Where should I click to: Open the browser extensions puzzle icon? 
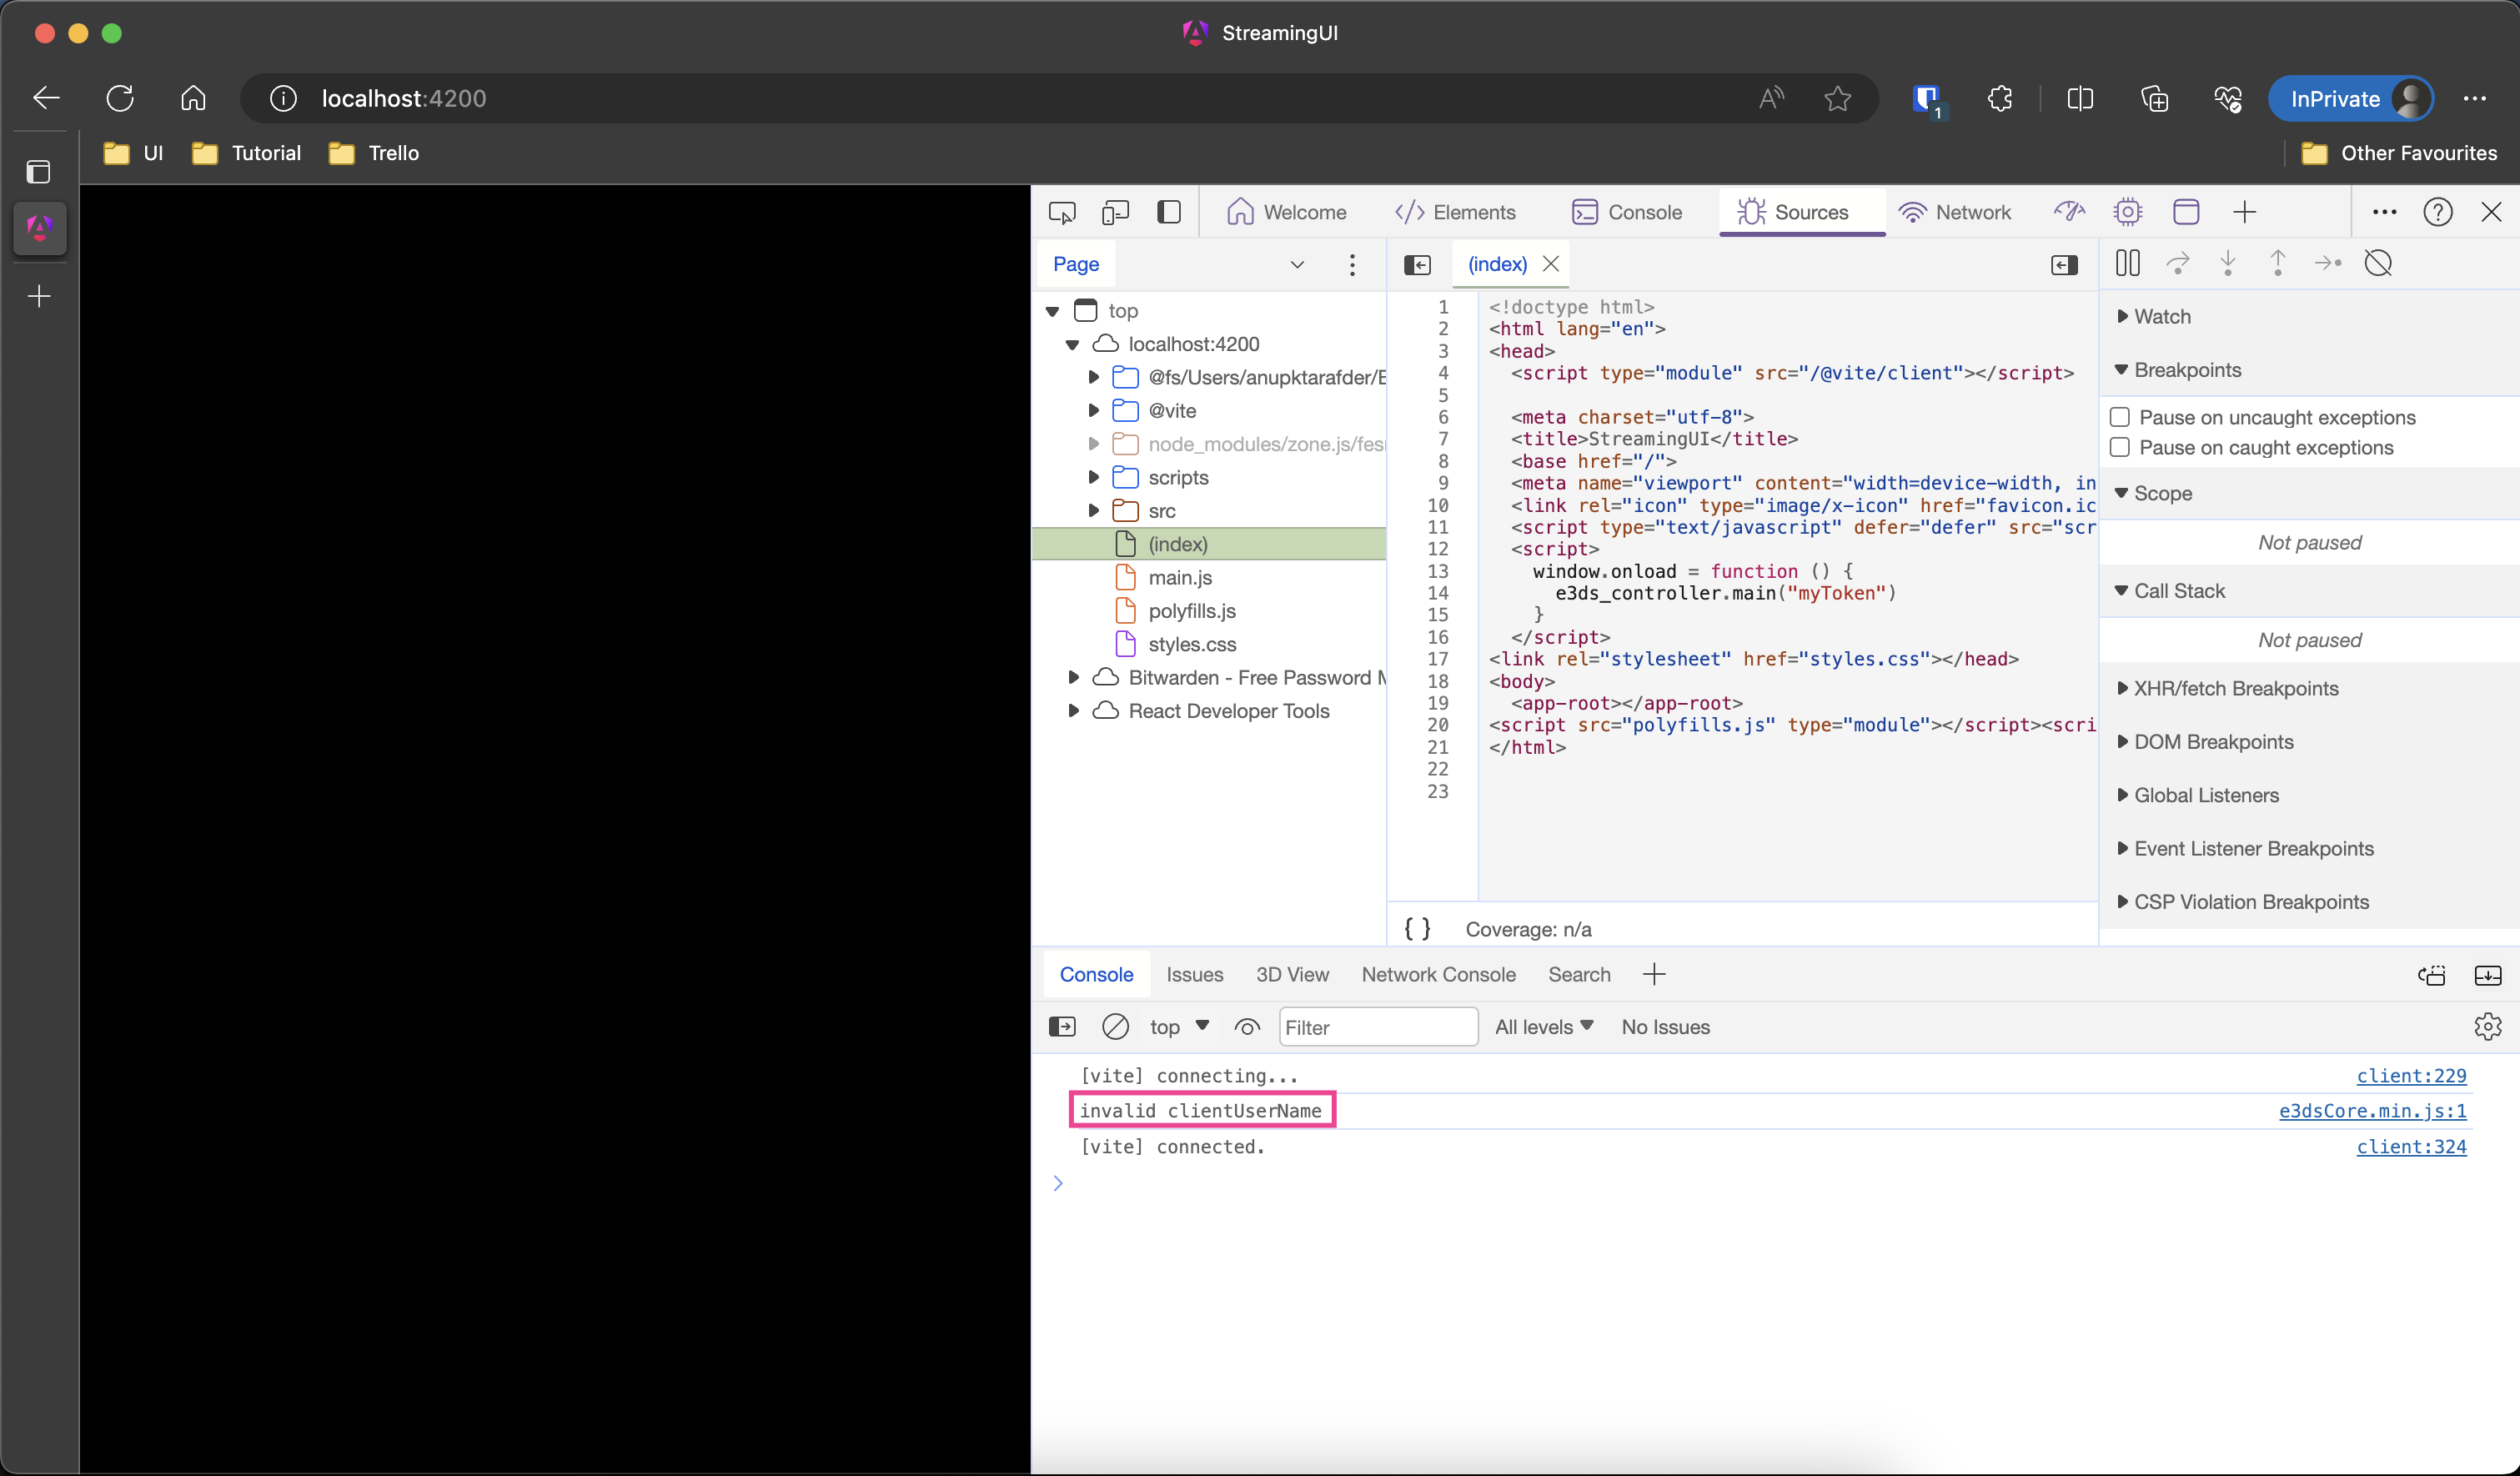(2000, 98)
